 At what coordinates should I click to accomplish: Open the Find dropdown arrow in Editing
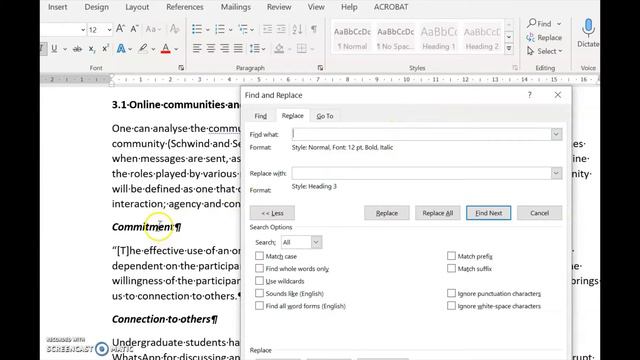(x=559, y=24)
